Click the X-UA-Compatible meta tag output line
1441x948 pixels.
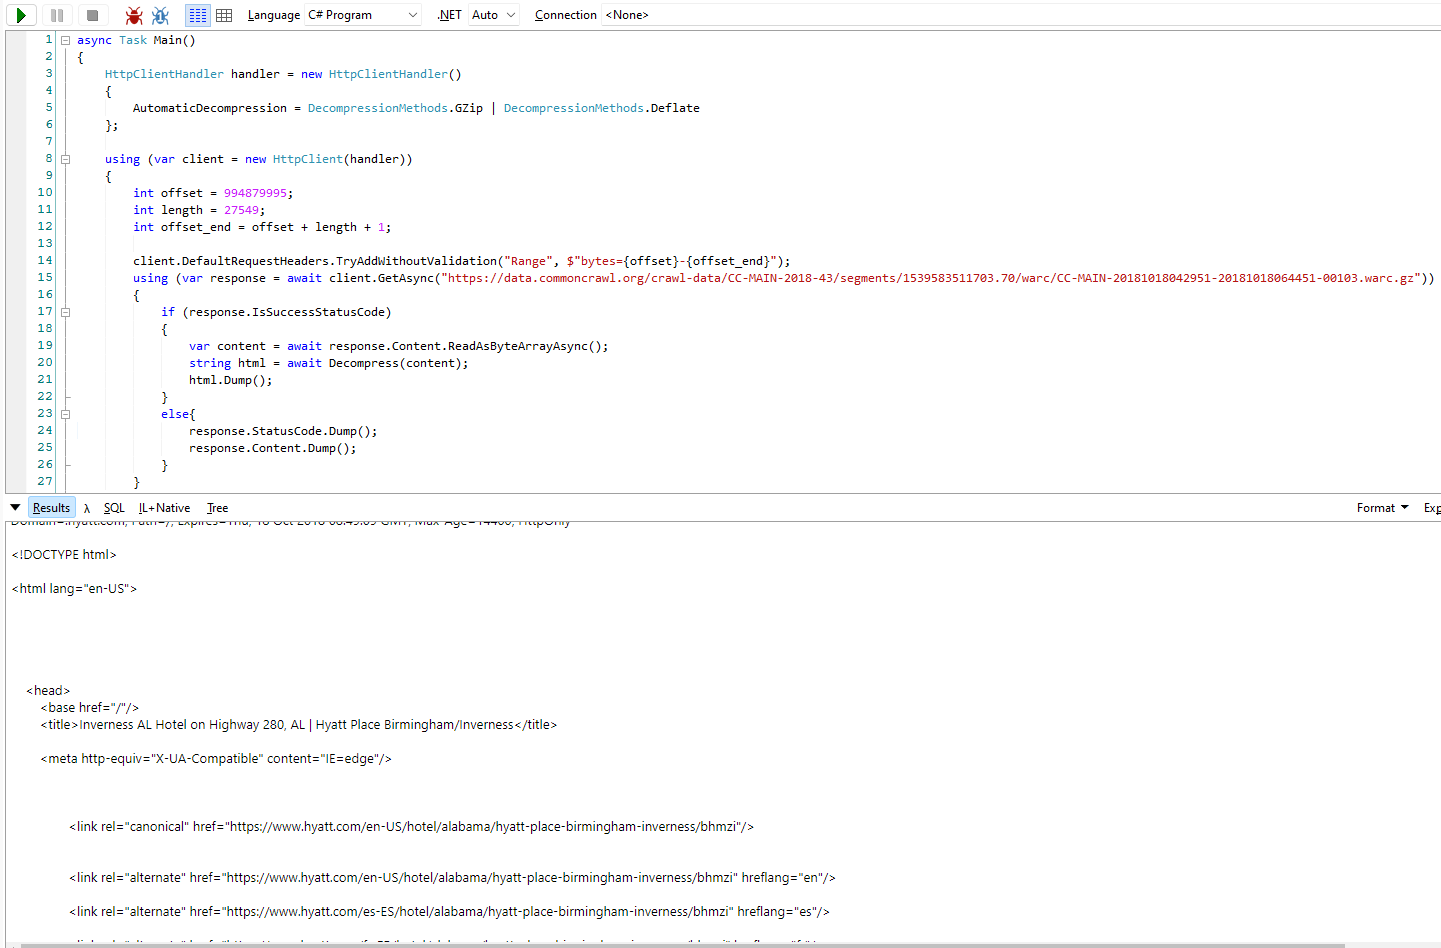click(216, 758)
